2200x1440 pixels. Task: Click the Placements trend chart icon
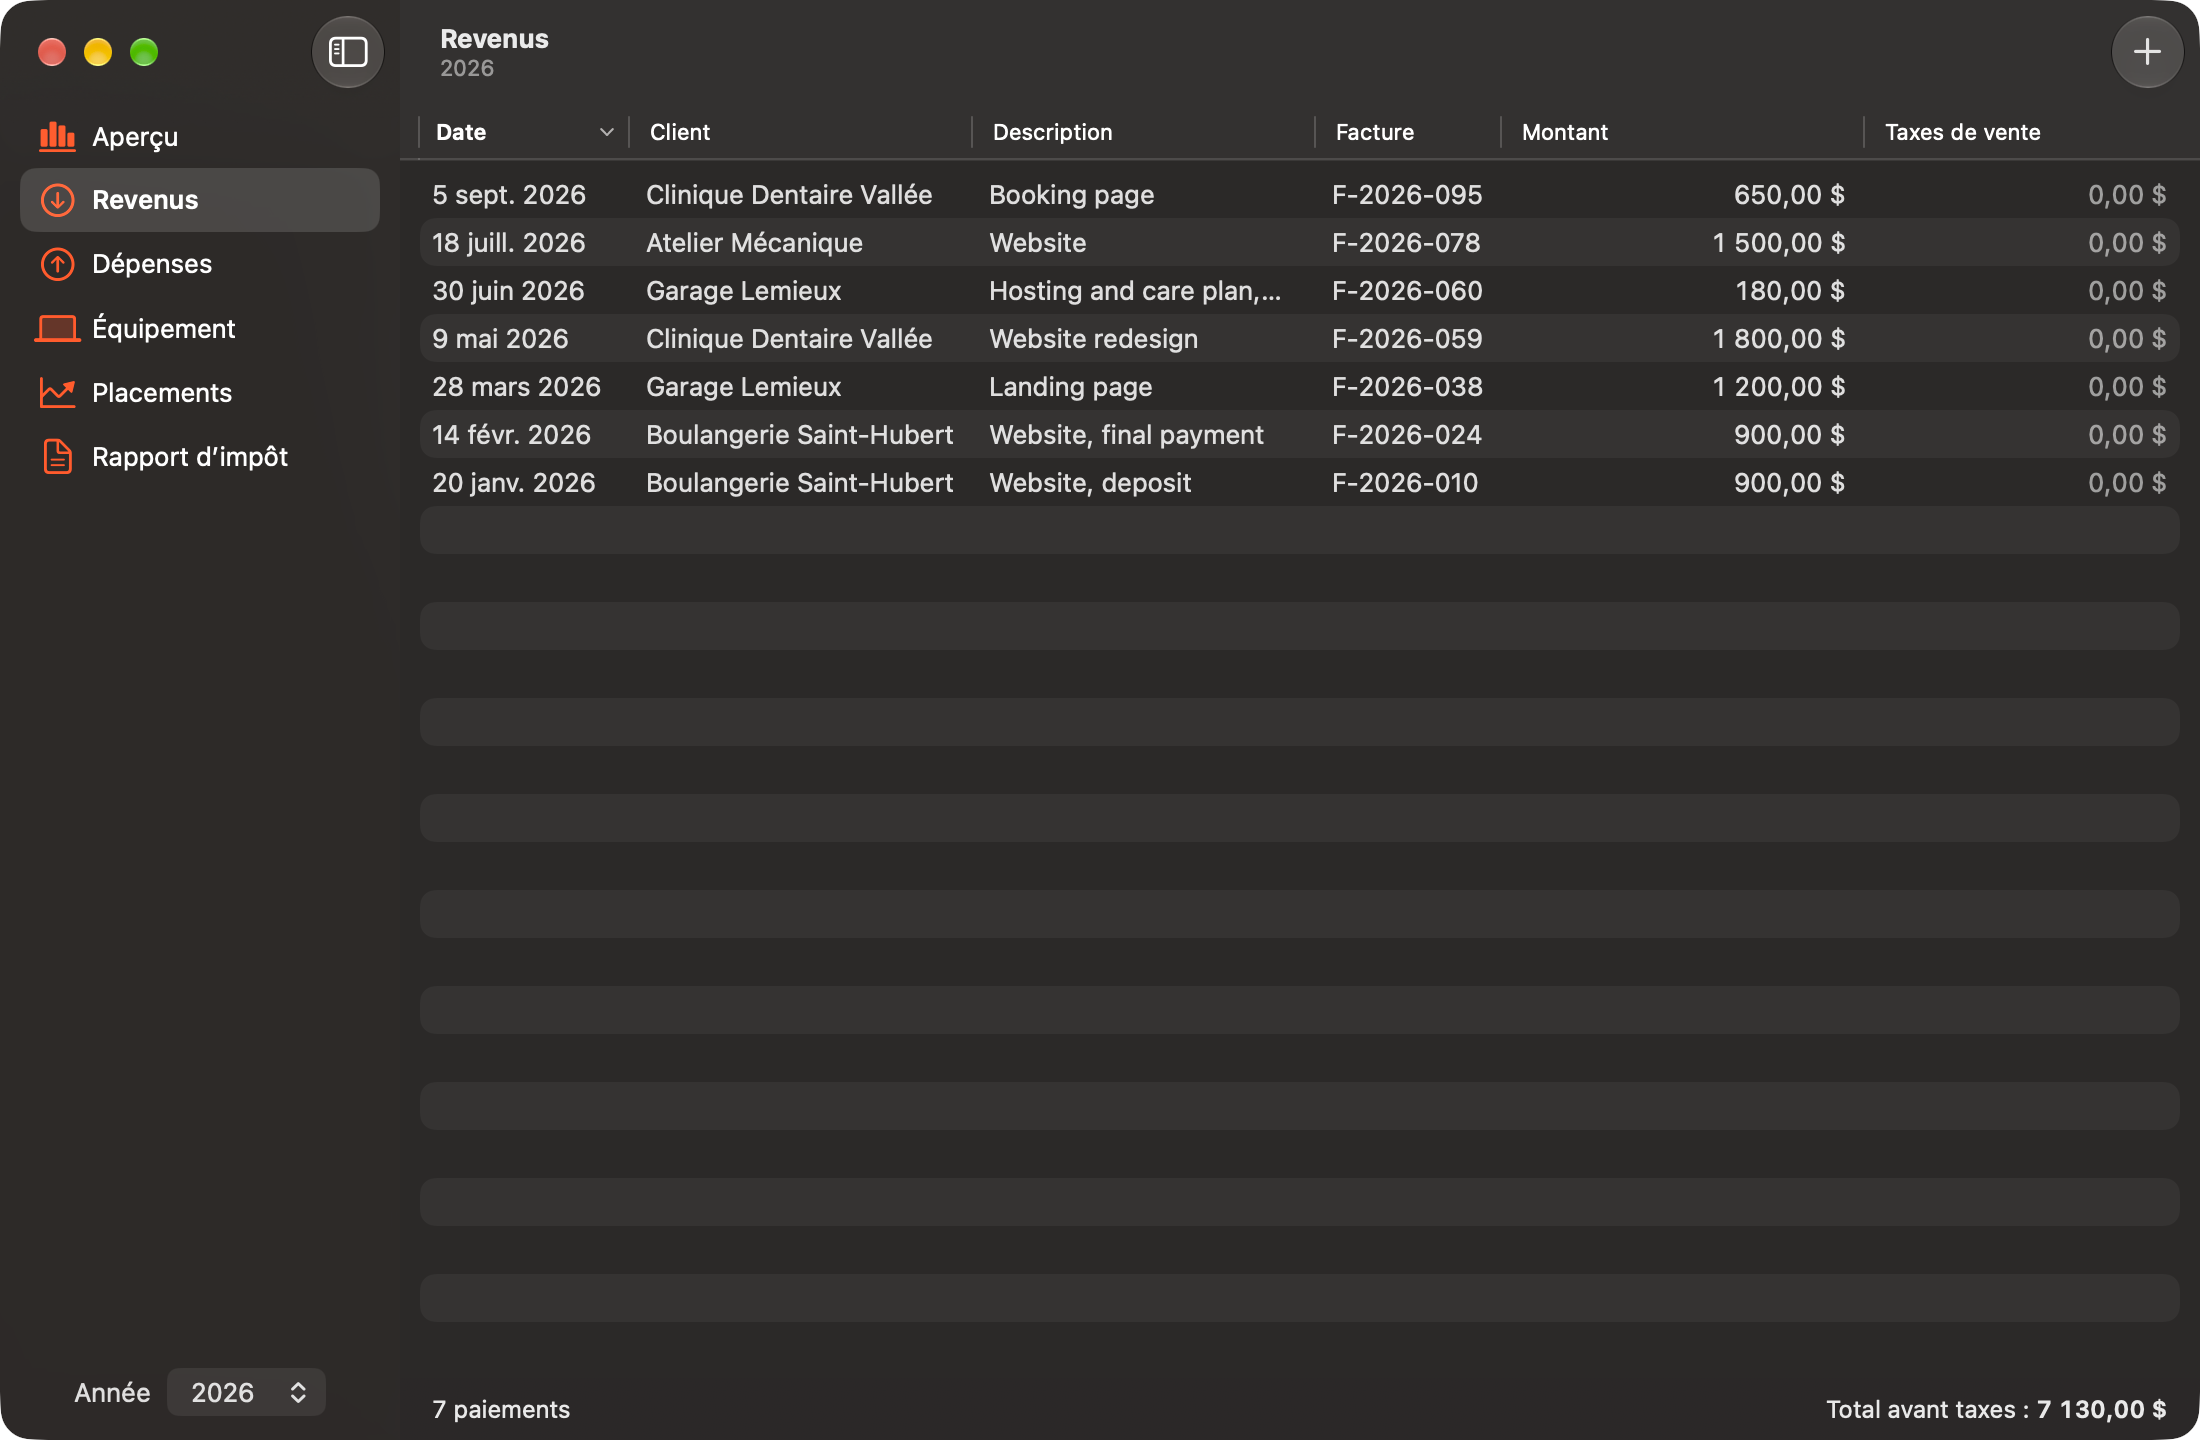[x=57, y=392]
